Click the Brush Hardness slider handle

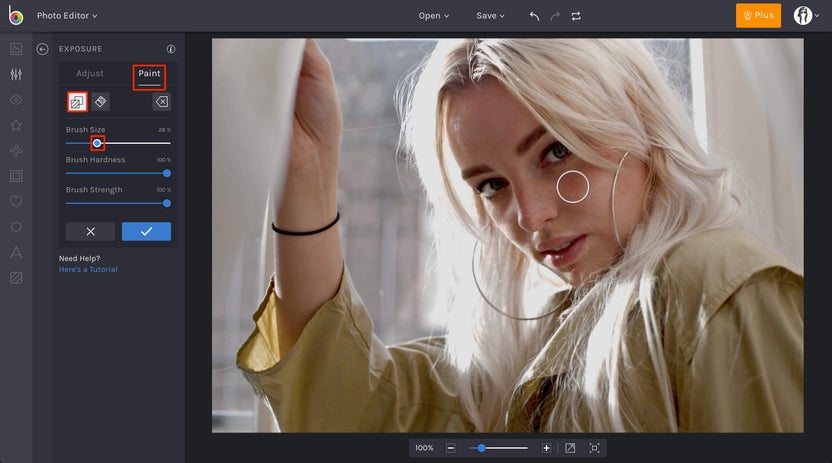click(166, 173)
